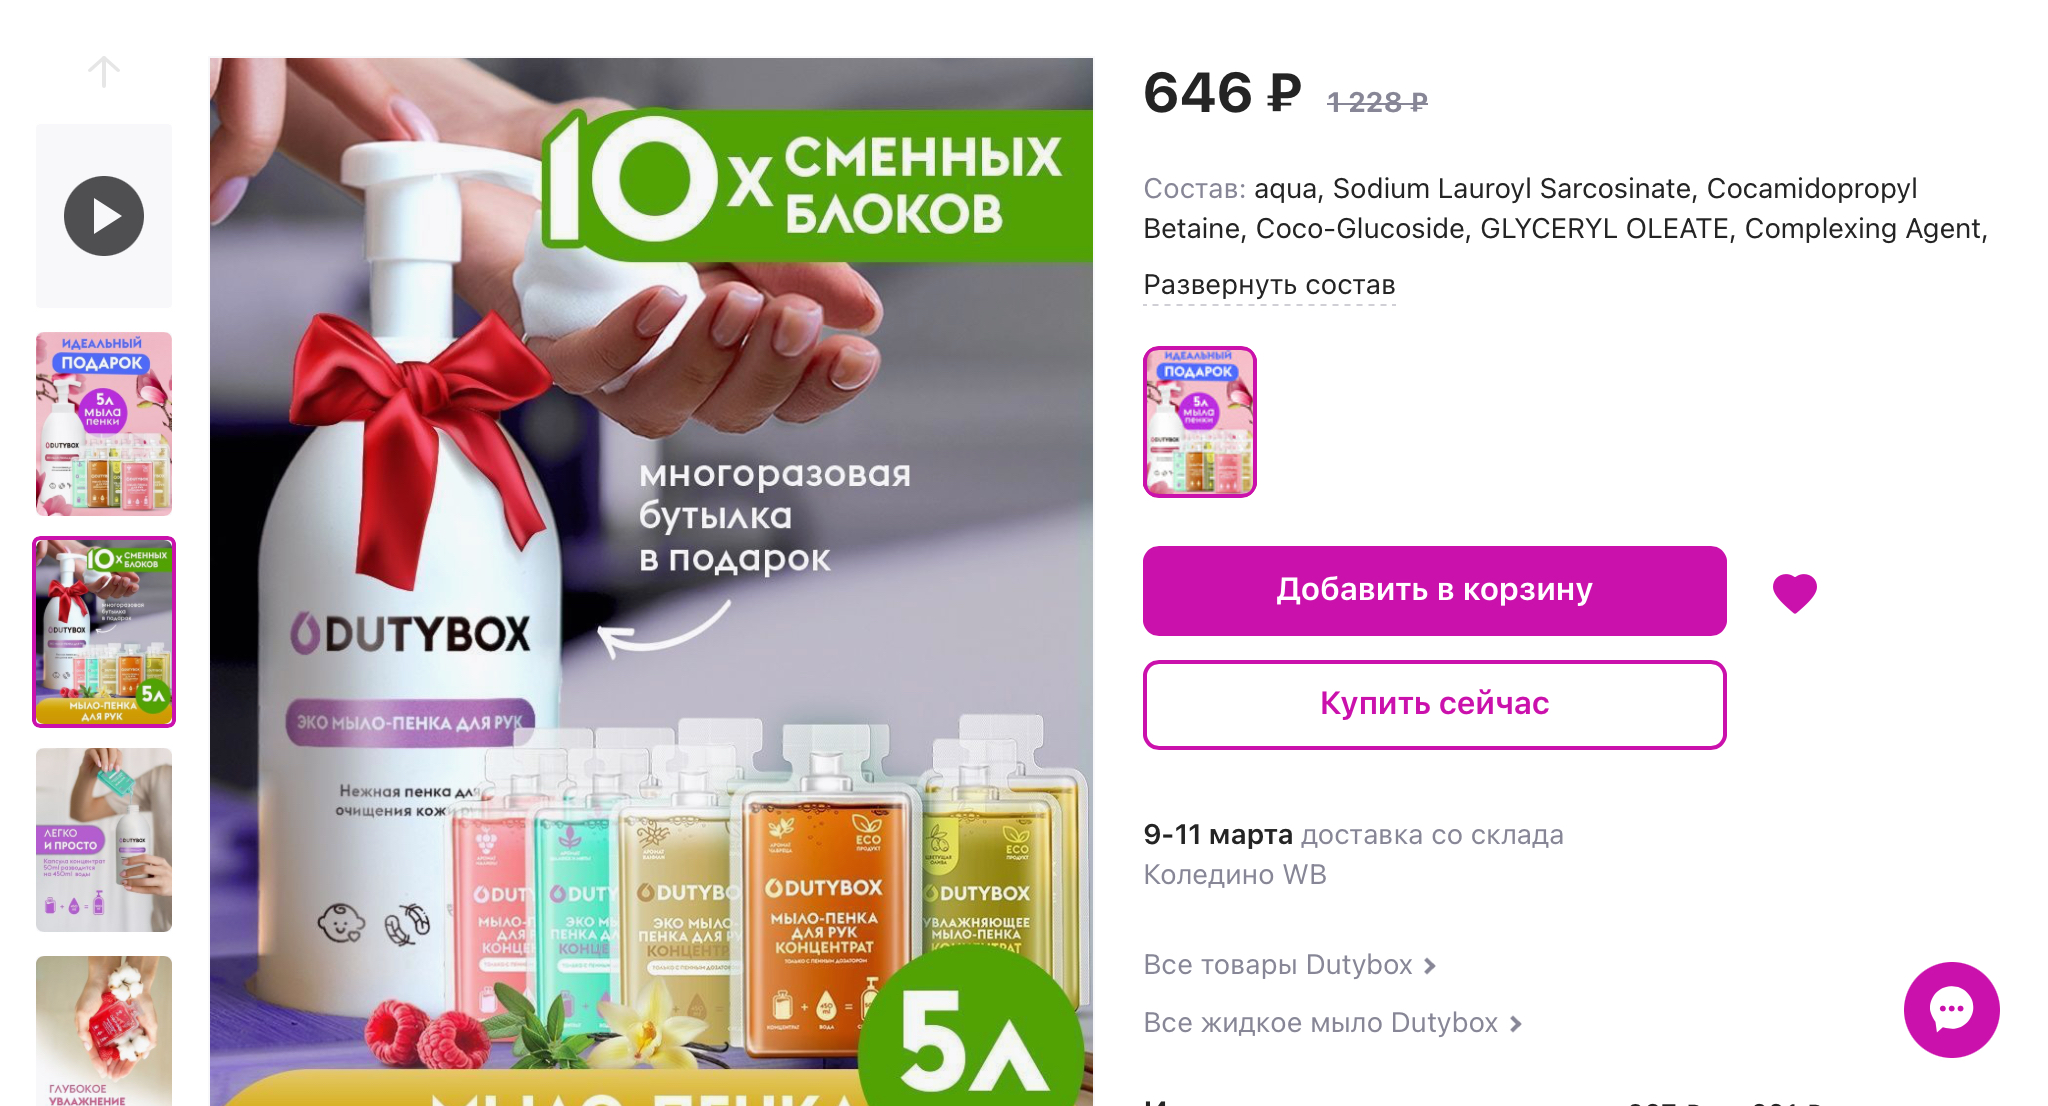The width and height of the screenshot is (2048, 1106).
Task: Click the Купить сейчас button
Action: click(1435, 704)
